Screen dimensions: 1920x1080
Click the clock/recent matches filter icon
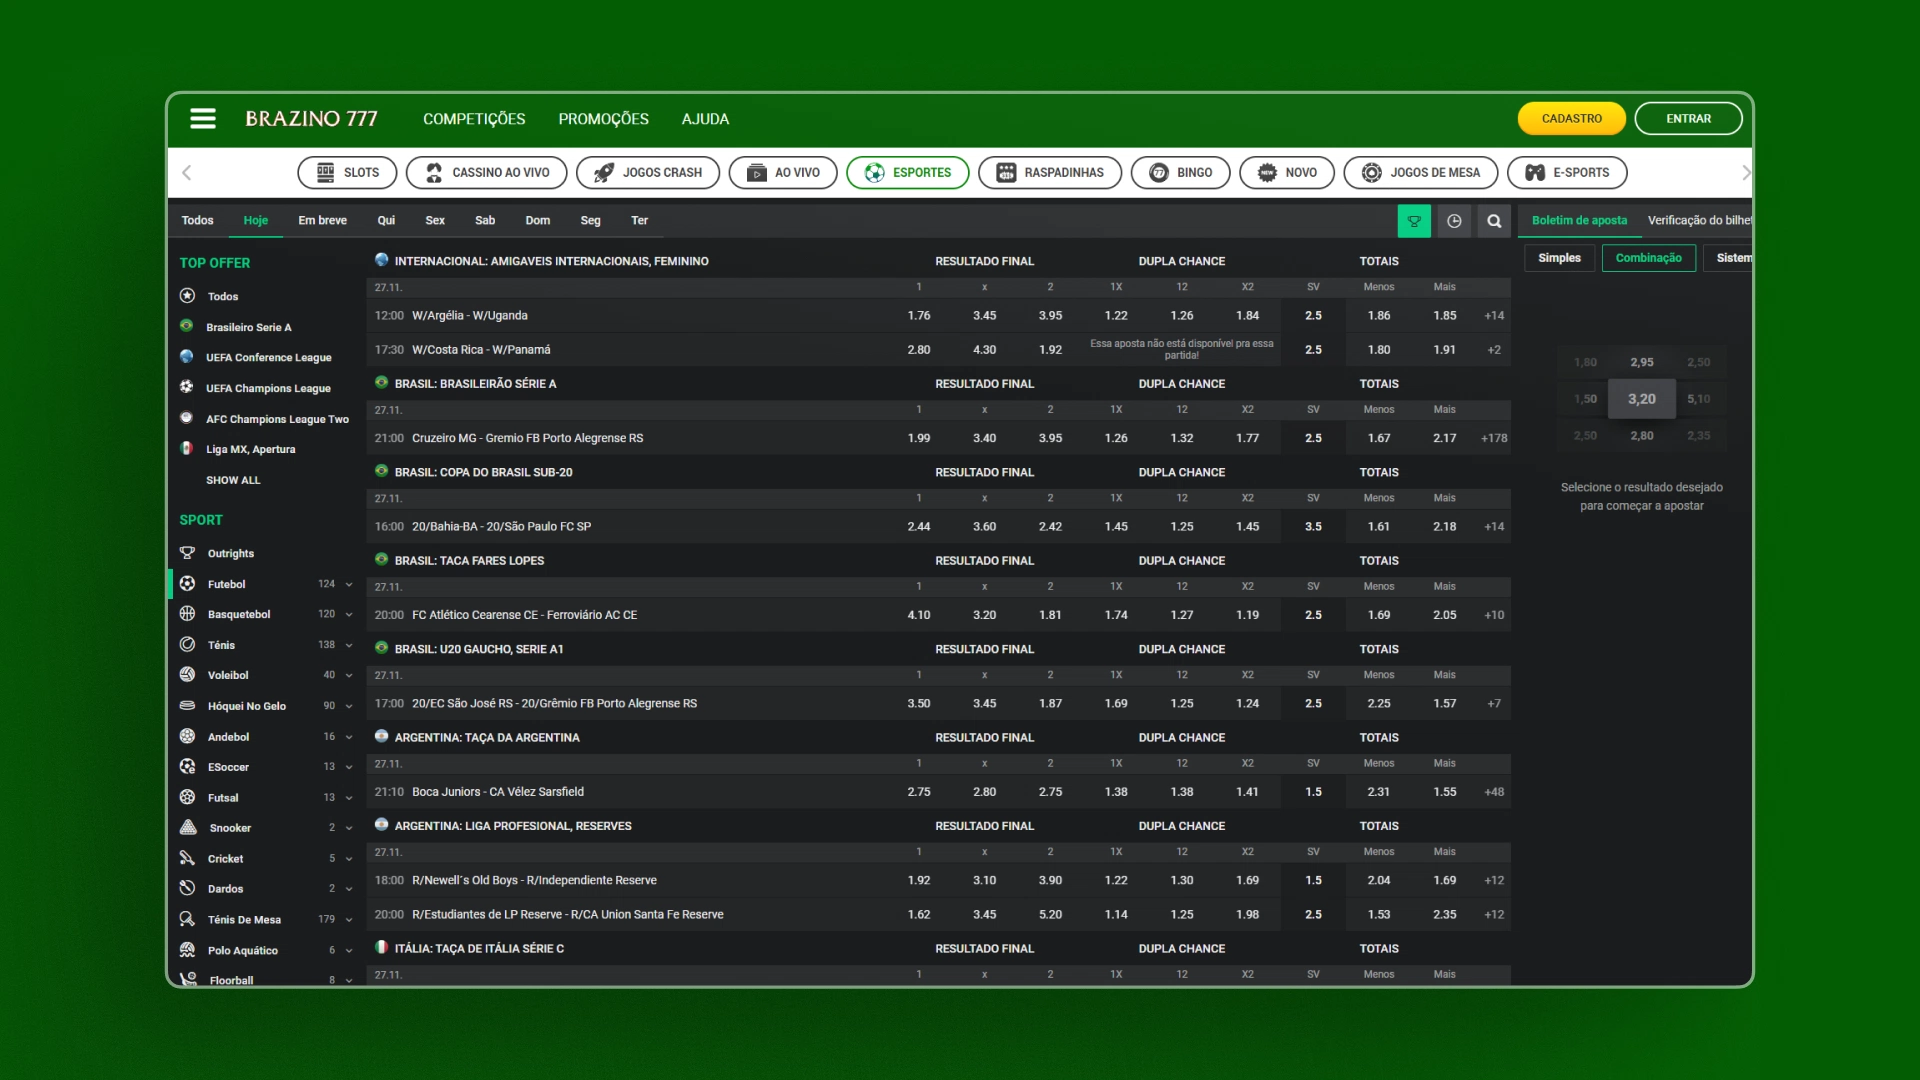[1453, 220]
